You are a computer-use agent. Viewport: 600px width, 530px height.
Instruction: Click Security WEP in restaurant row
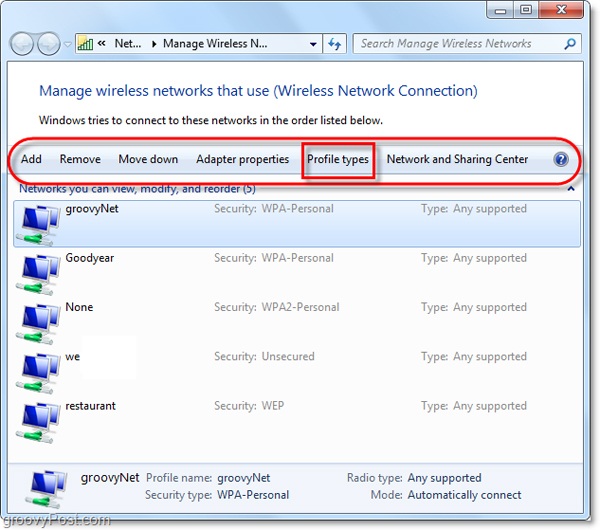tap(249, 406)
